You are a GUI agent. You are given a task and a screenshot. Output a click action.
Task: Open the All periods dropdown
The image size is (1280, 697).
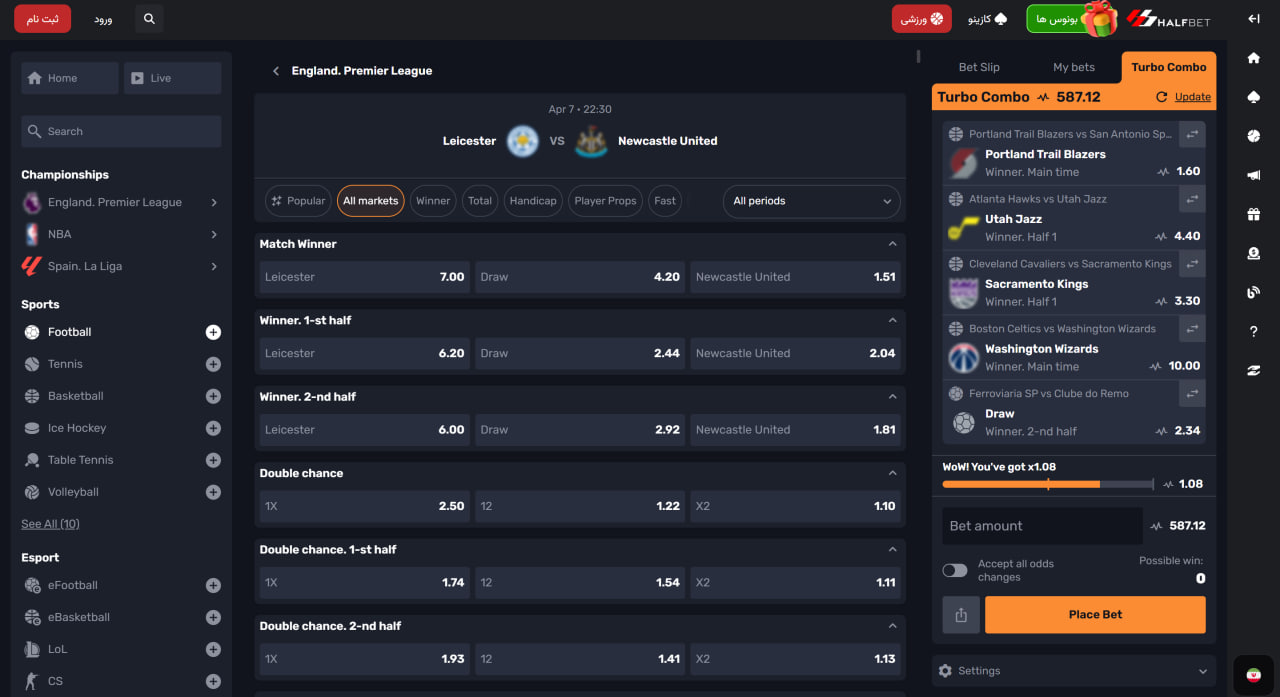click(811, 201)
